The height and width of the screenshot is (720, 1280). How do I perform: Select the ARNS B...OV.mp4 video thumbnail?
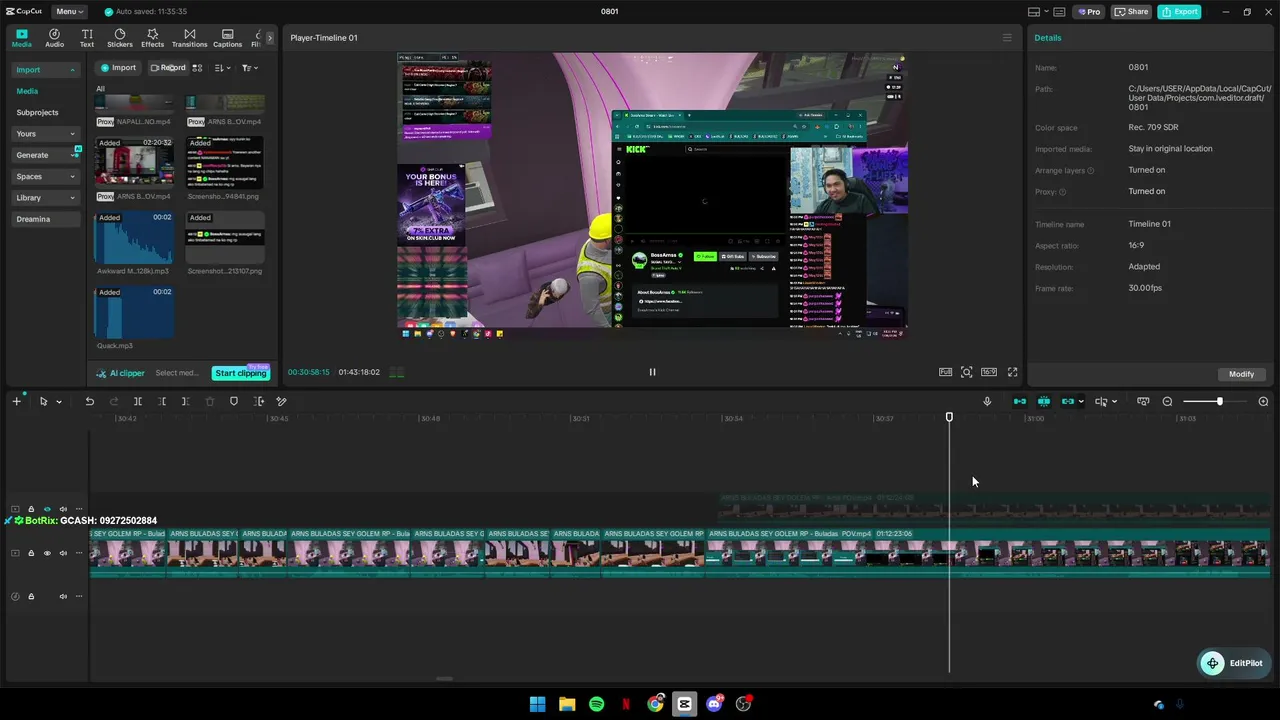pos(133,161)
